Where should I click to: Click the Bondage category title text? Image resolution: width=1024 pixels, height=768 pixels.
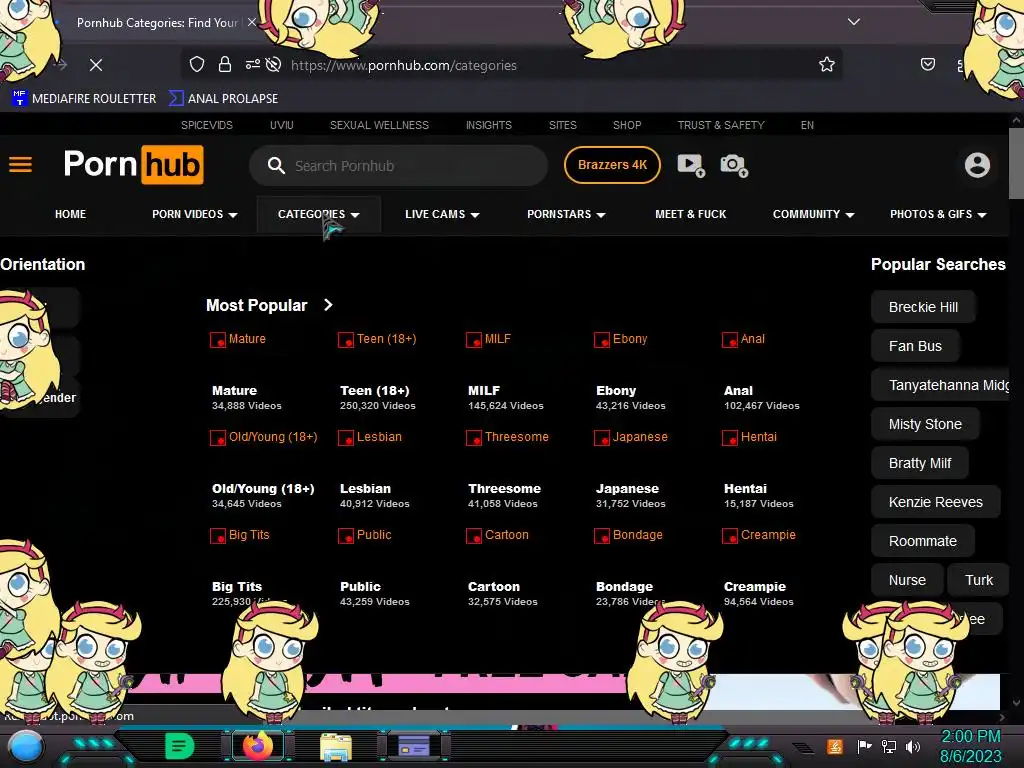click(x=624, y=586)
